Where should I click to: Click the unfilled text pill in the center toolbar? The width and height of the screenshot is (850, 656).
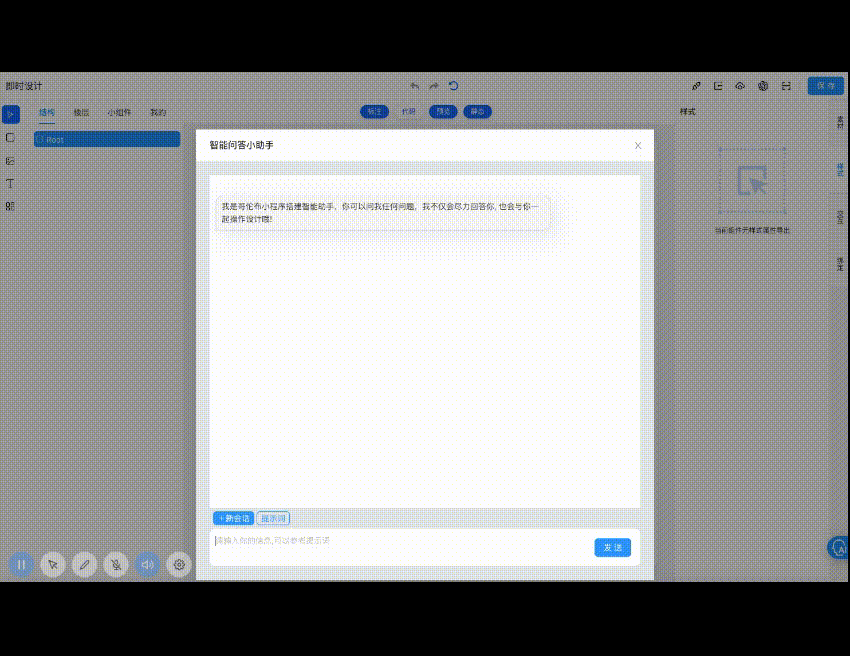point(409,112)
